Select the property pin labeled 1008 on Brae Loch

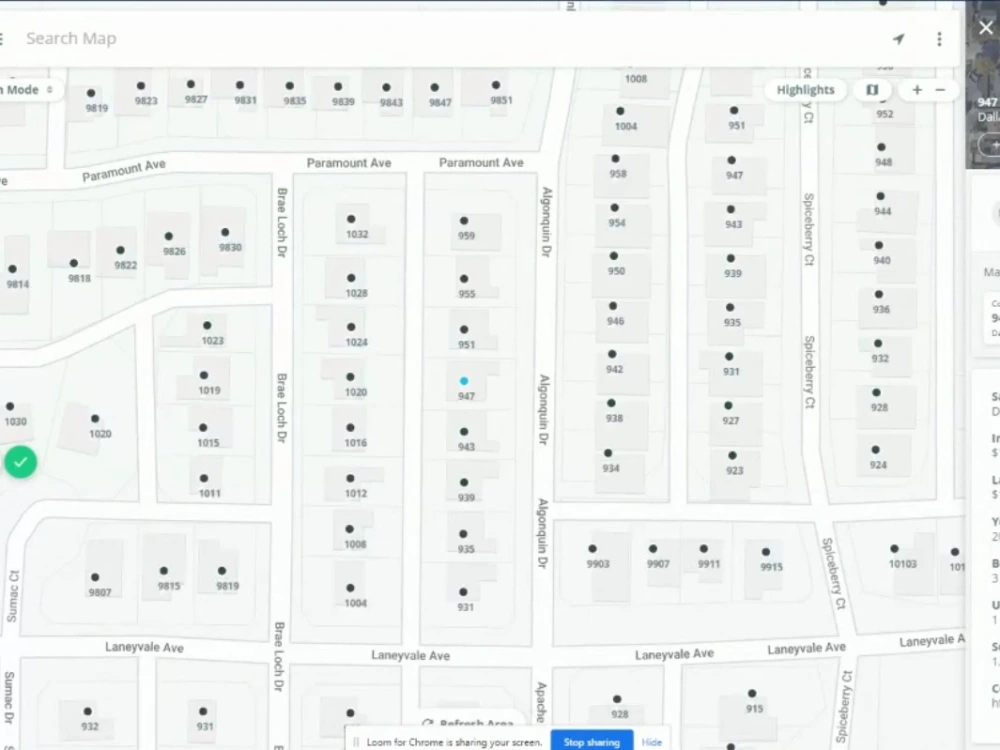coord(349,529)
